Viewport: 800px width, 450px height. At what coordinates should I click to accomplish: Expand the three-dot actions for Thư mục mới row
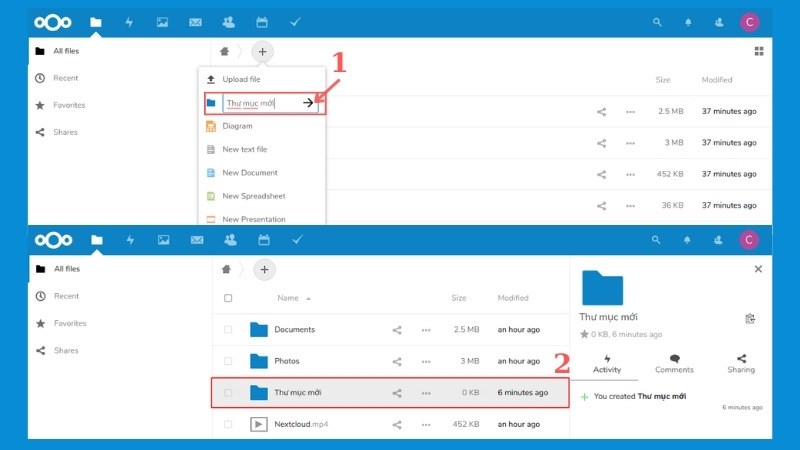426,393
